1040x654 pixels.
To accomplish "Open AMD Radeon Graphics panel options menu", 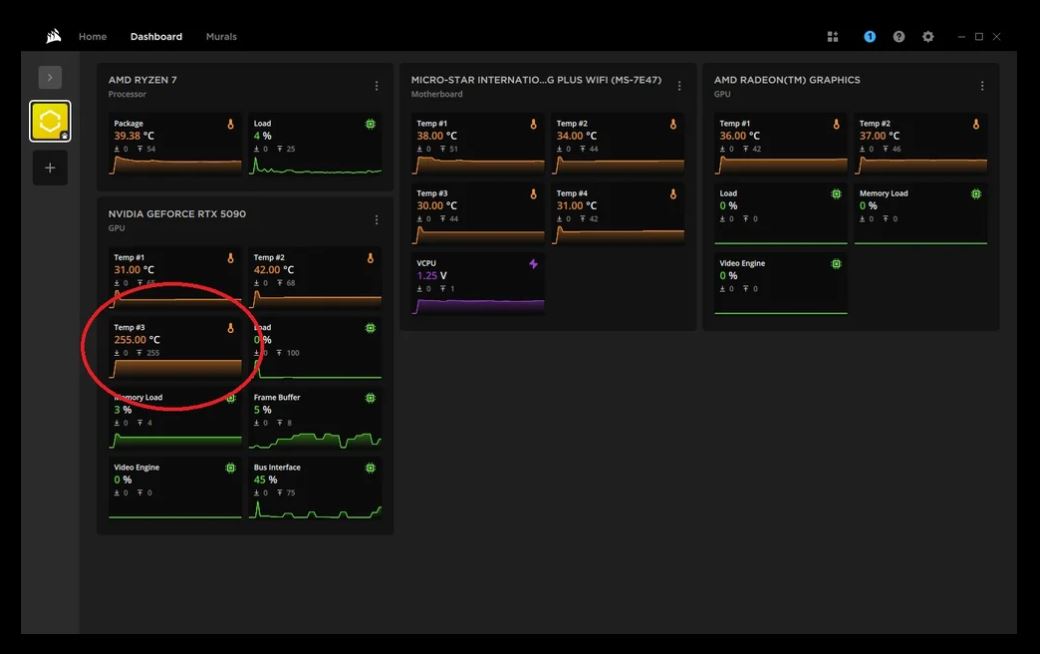I will (x=982, y=86).
